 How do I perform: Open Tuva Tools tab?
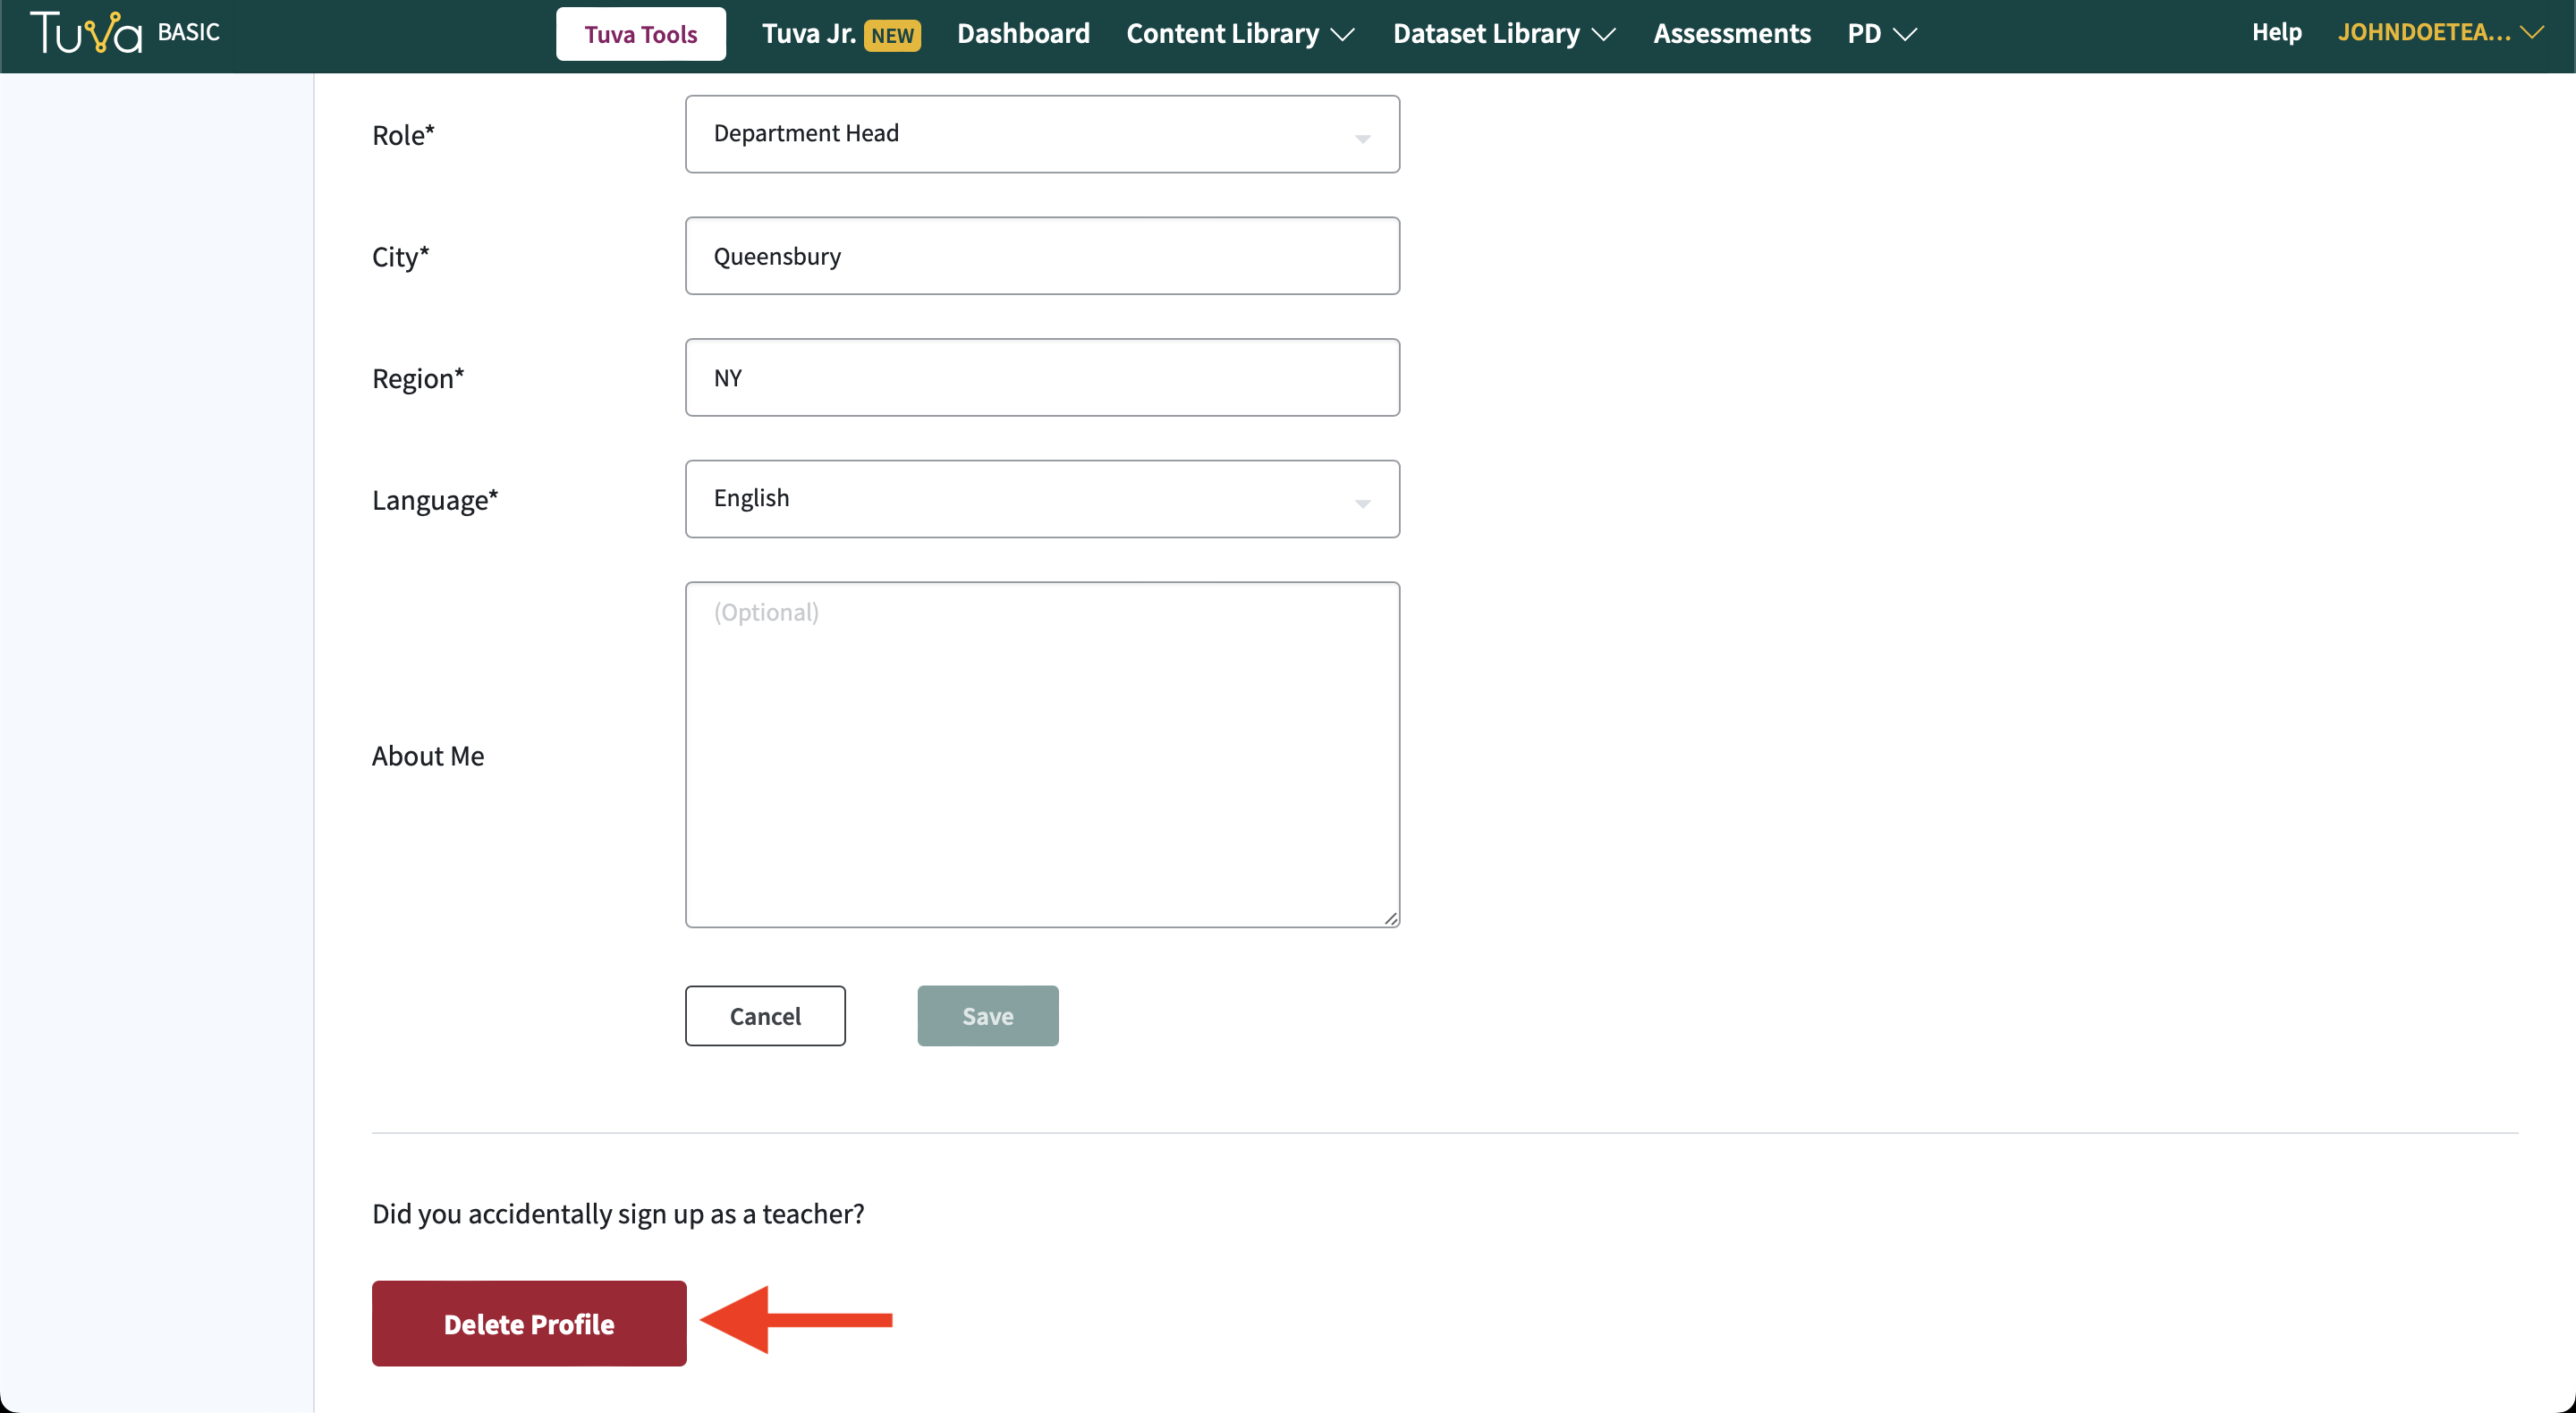[x=641, y=34]
